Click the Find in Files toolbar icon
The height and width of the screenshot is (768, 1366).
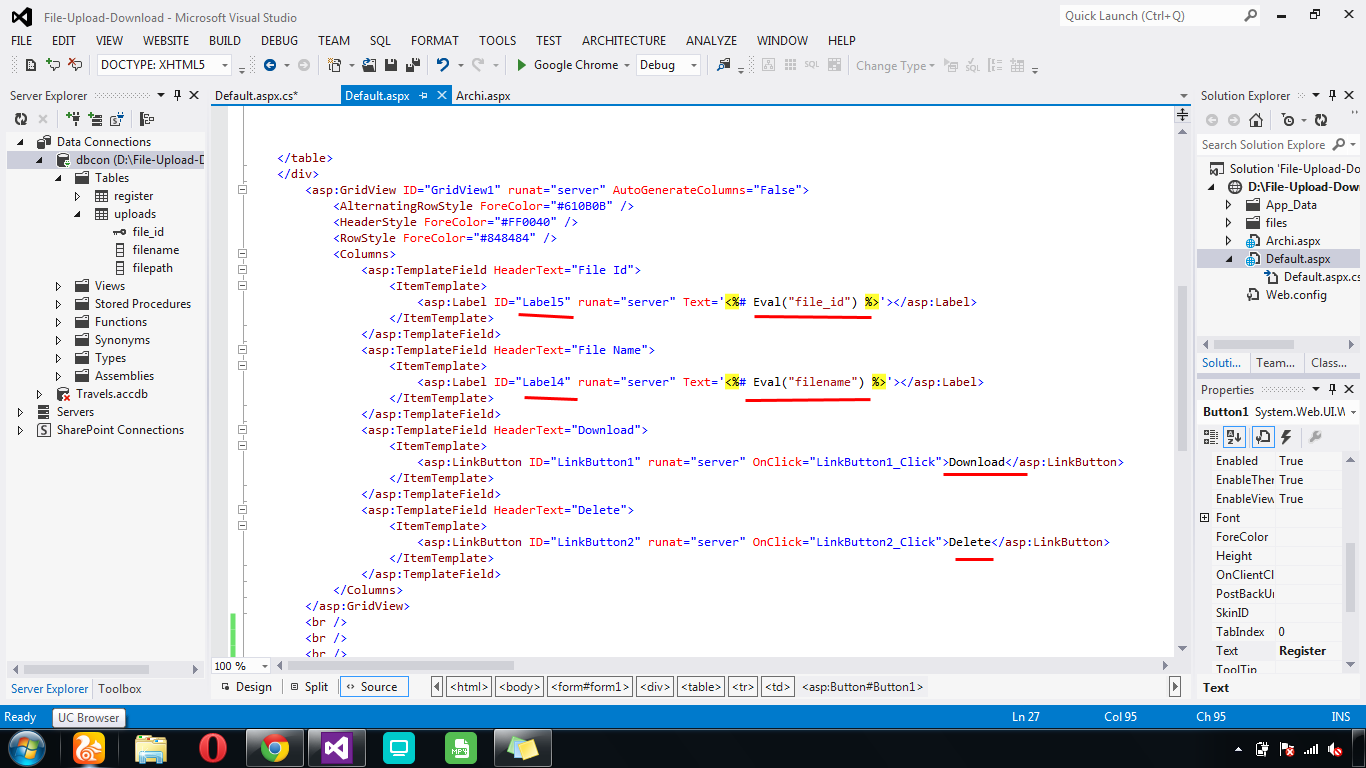tap(724, 65)
